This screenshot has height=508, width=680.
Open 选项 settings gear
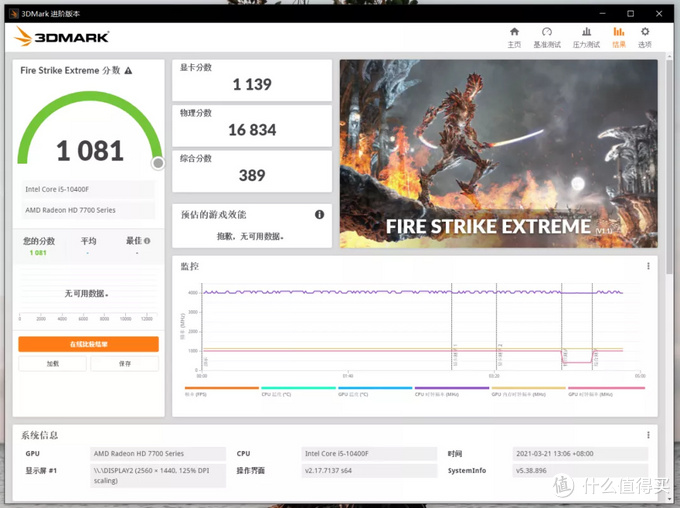(645, 37)
